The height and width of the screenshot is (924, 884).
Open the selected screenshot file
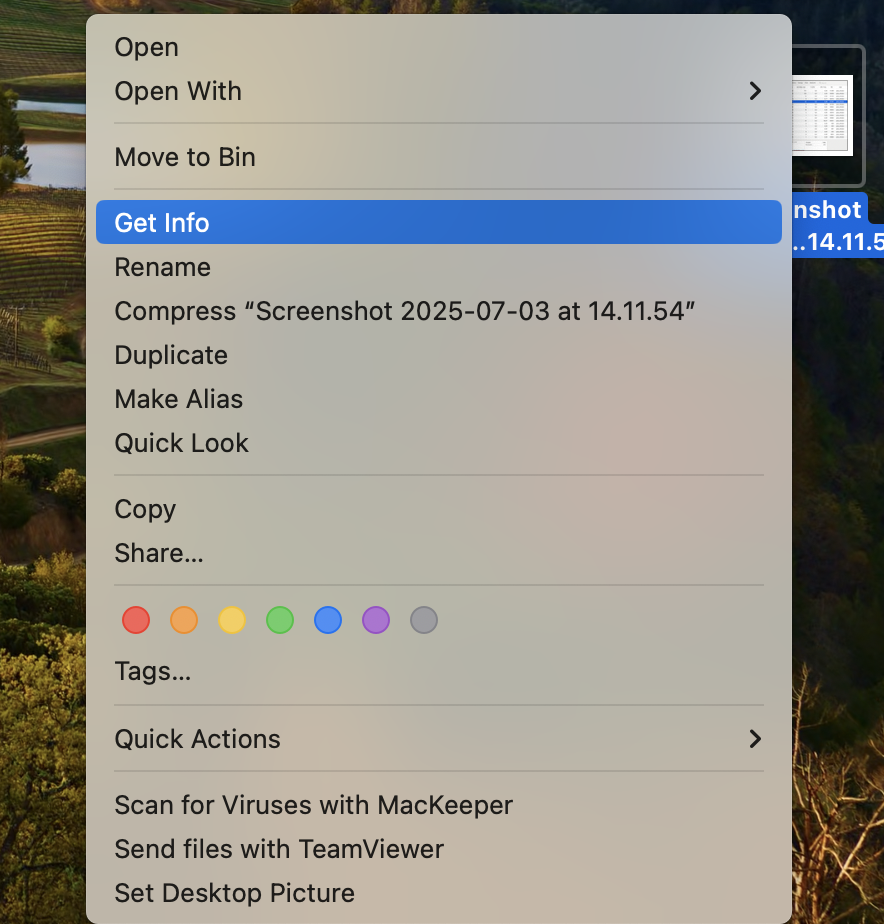pyautogui.click(x=146, y=47)
